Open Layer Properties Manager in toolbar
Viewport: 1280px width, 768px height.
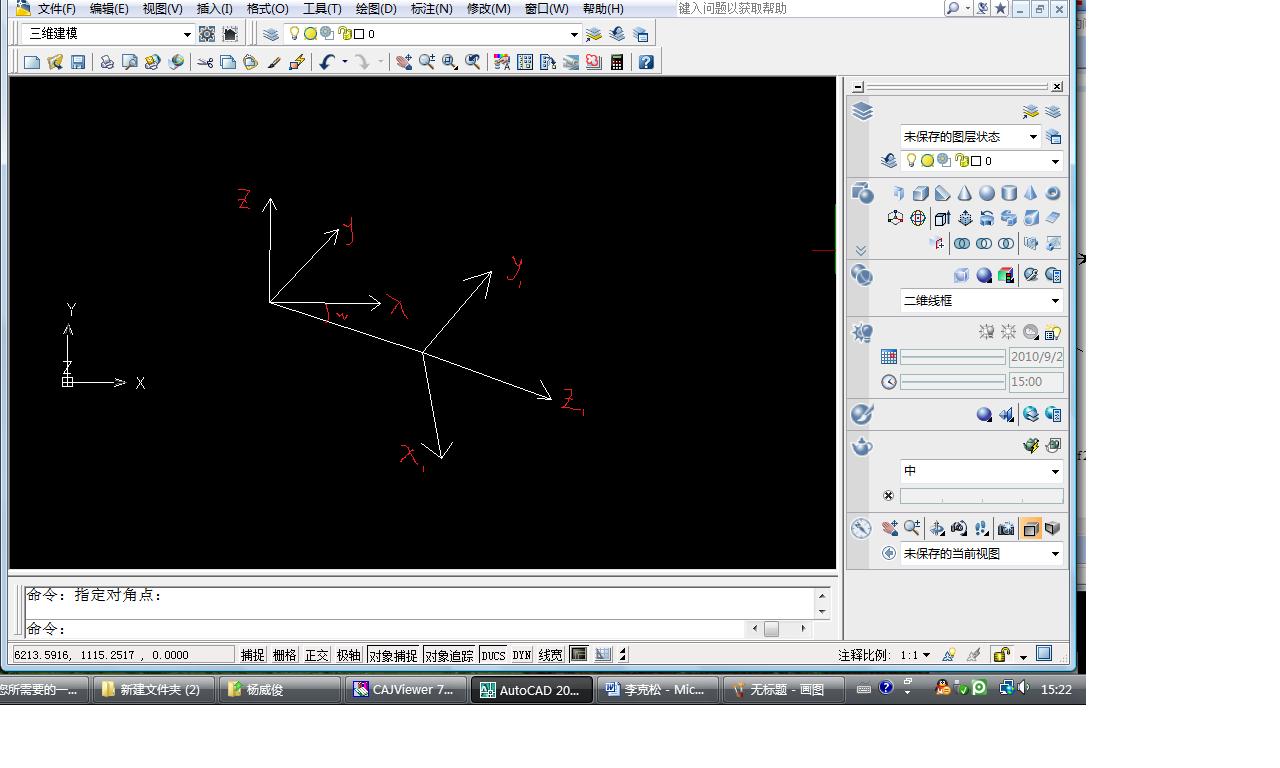click(271, 34)
